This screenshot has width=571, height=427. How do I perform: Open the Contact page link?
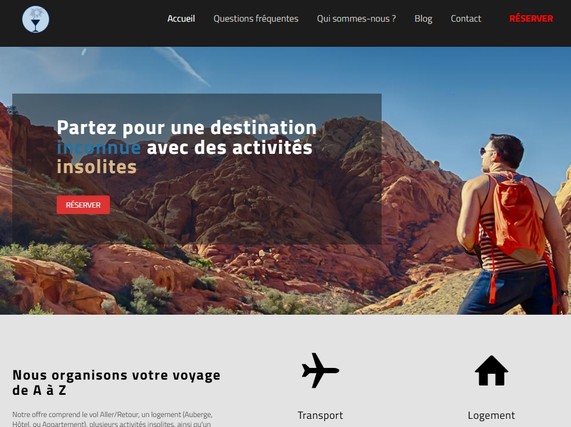click(x=466, y=19)
